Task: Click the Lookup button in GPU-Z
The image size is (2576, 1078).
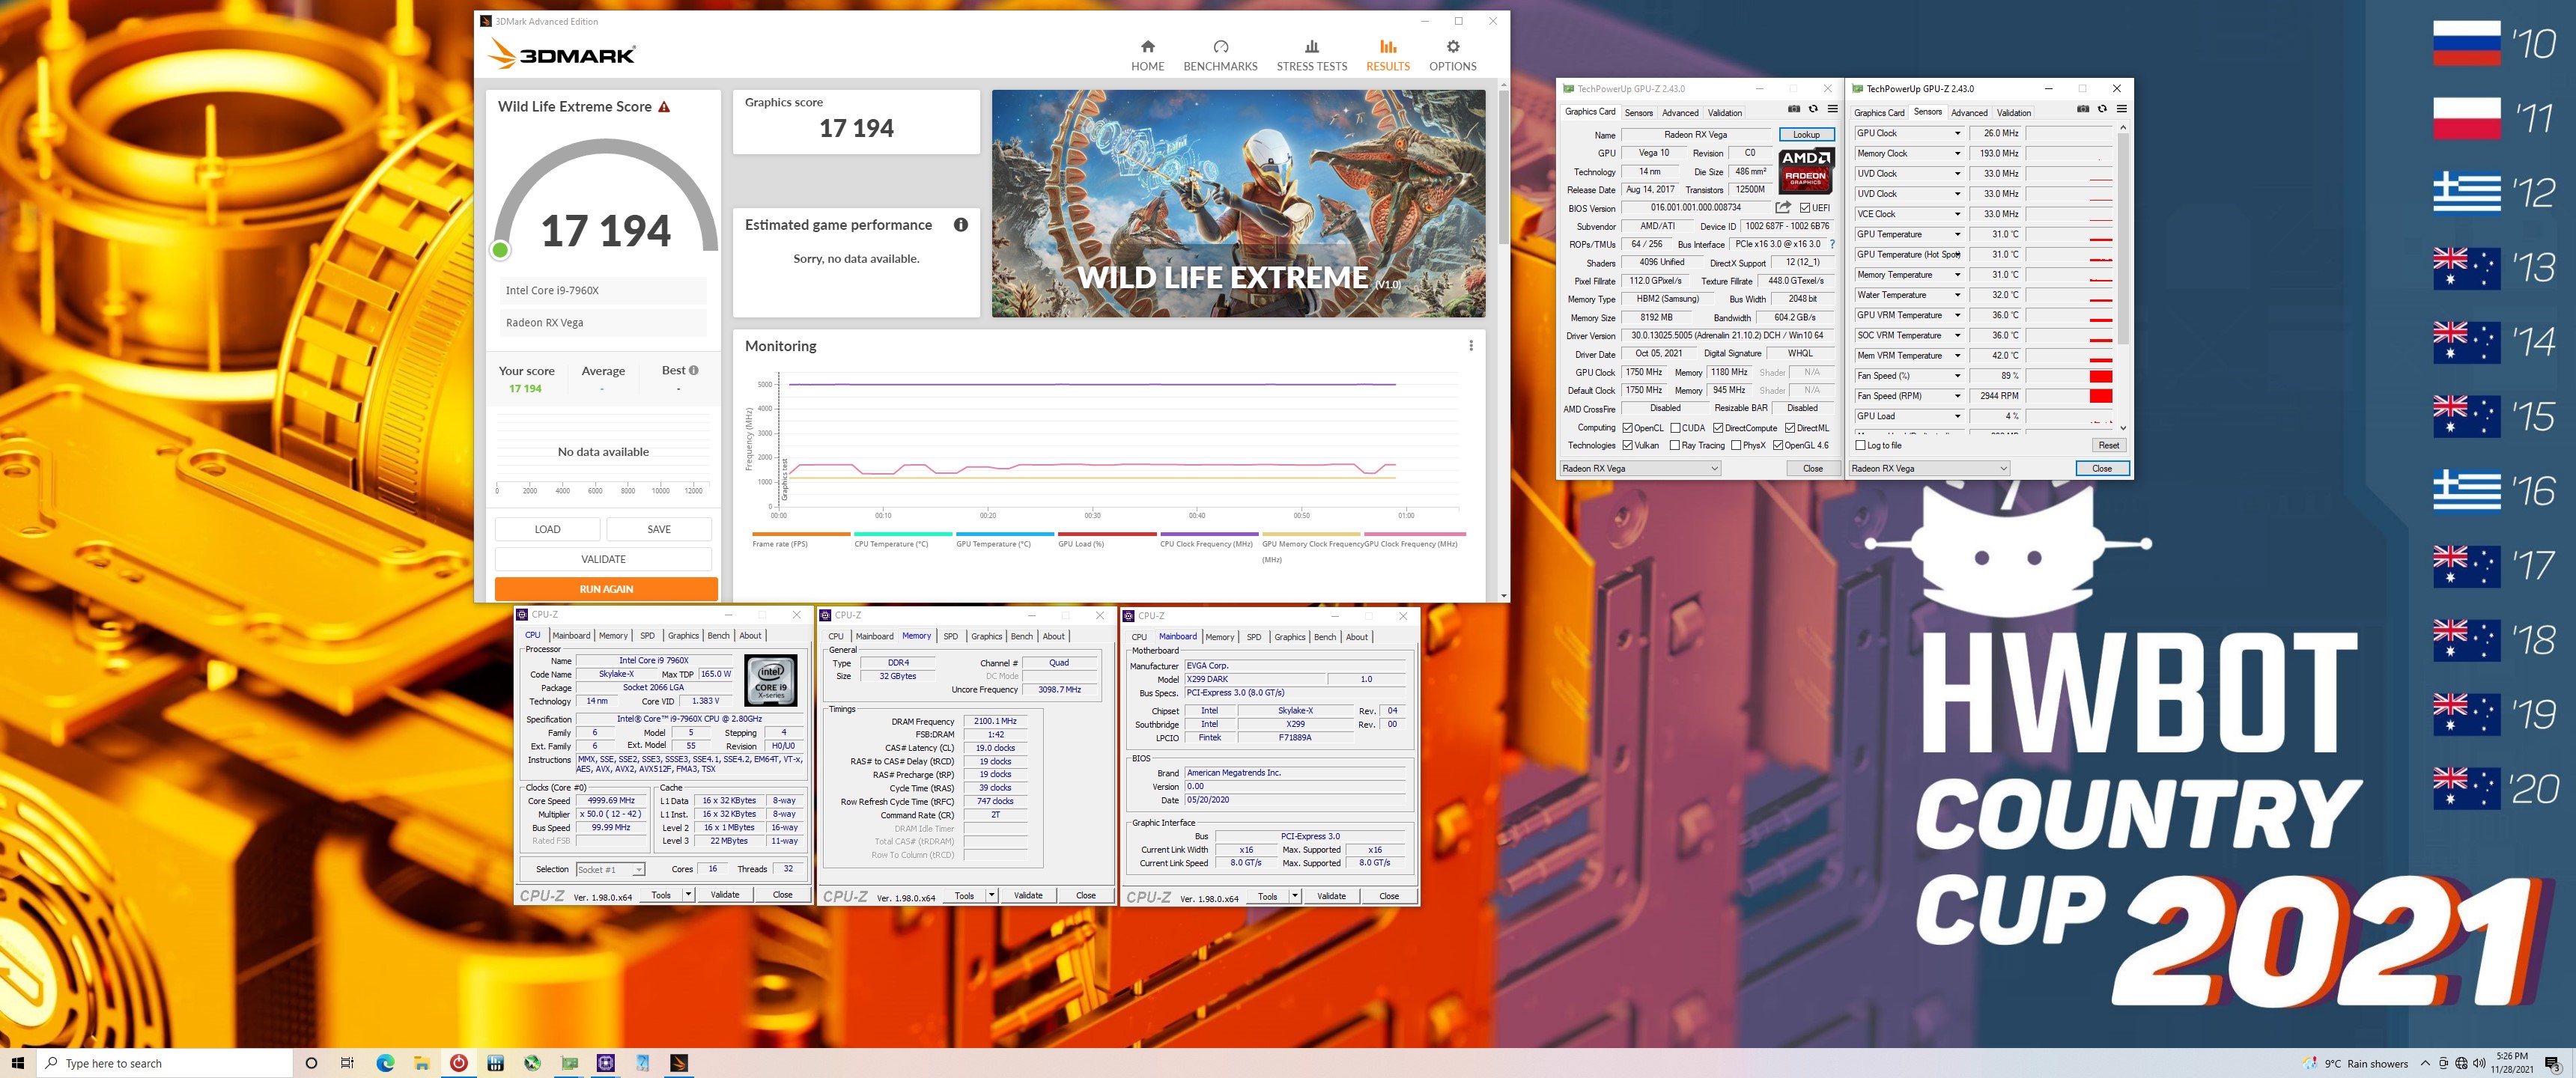Action: pos(1806,135)
